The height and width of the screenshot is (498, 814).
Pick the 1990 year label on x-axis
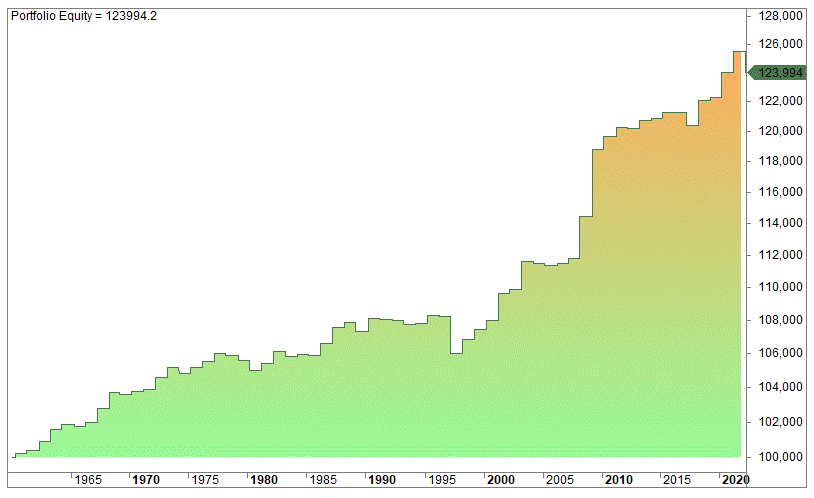click(x=382, y=480)
